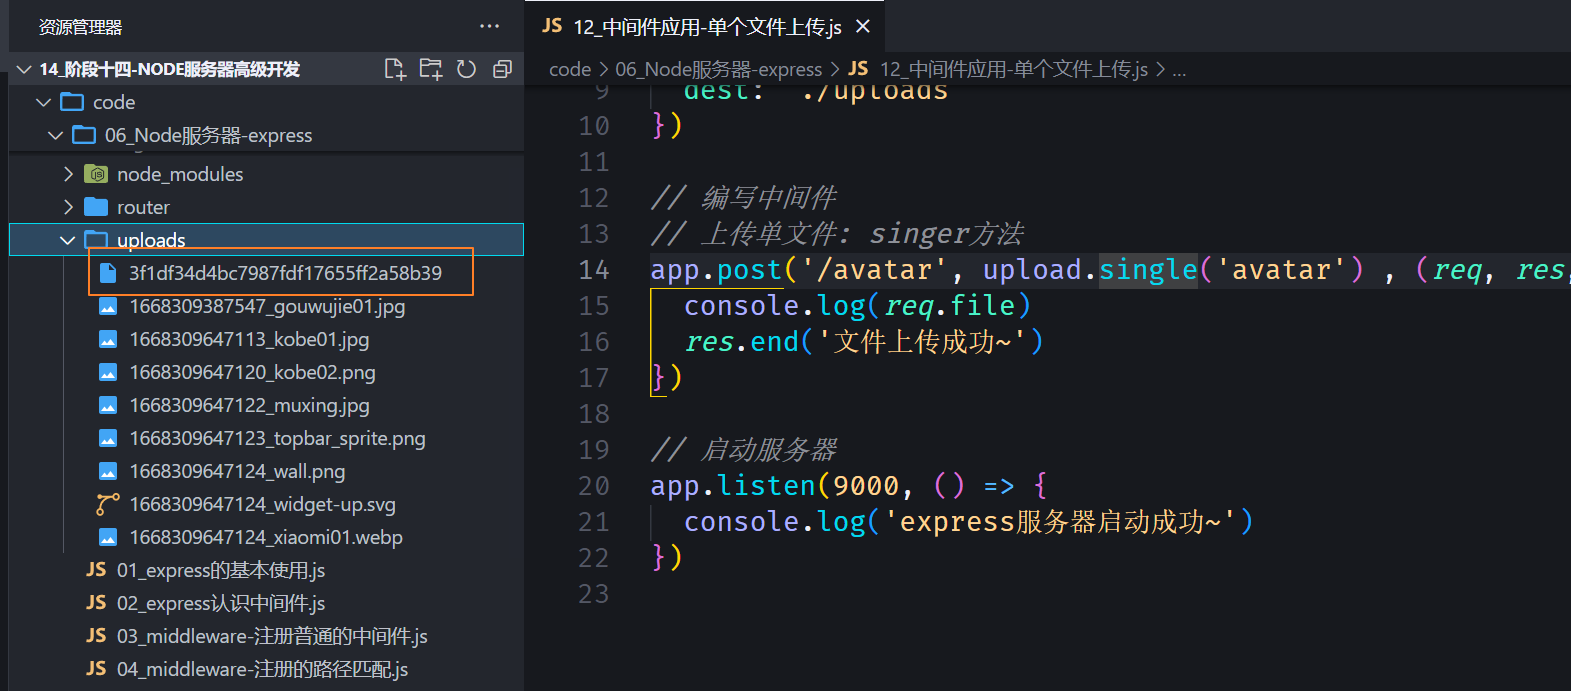This screenshot has height=691, width=1571.
Task: Expand the router folder
Action: [68, 207]
